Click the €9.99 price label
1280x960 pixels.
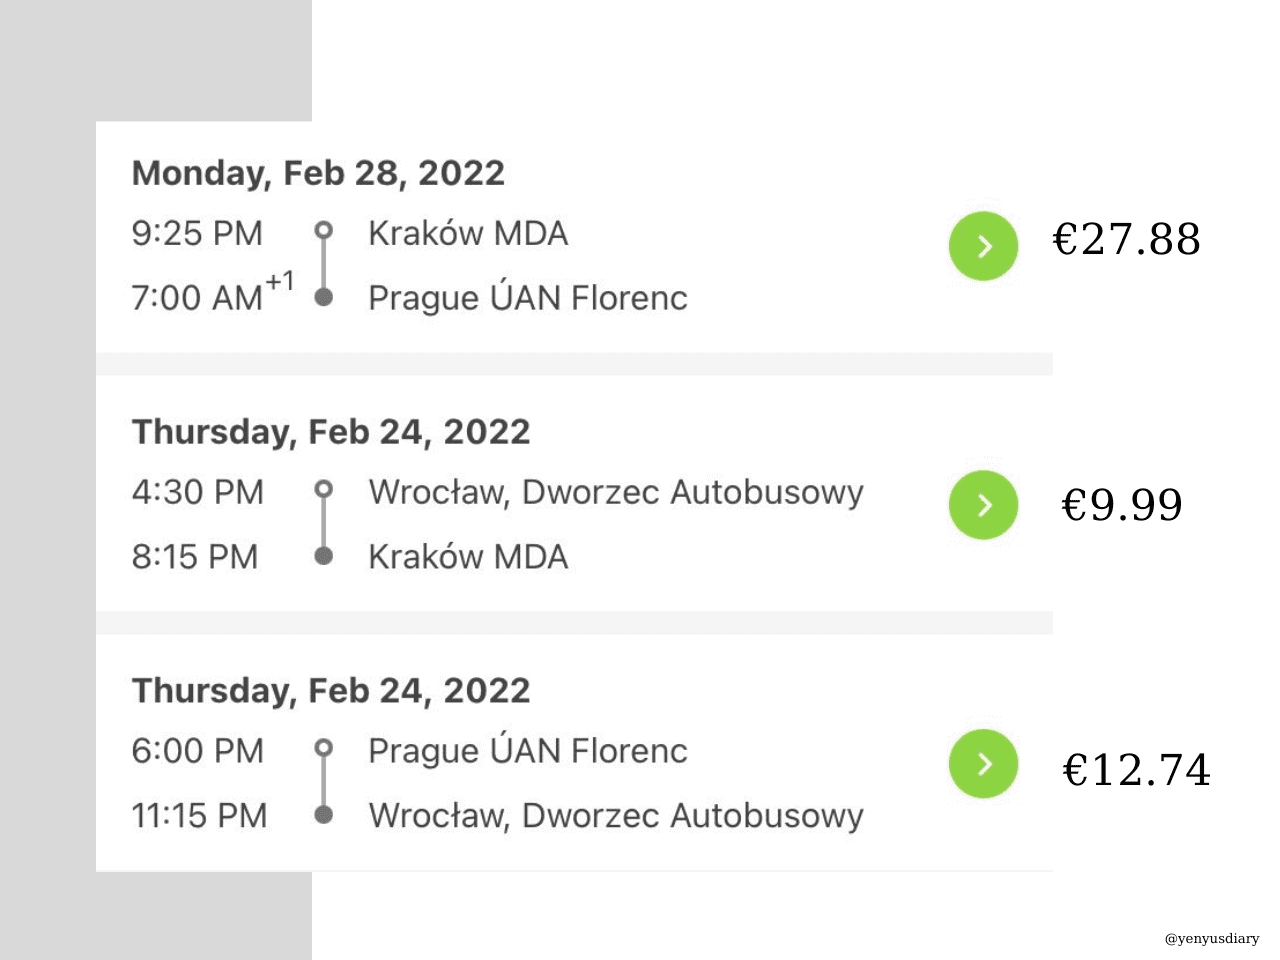tap(1121, 505)
